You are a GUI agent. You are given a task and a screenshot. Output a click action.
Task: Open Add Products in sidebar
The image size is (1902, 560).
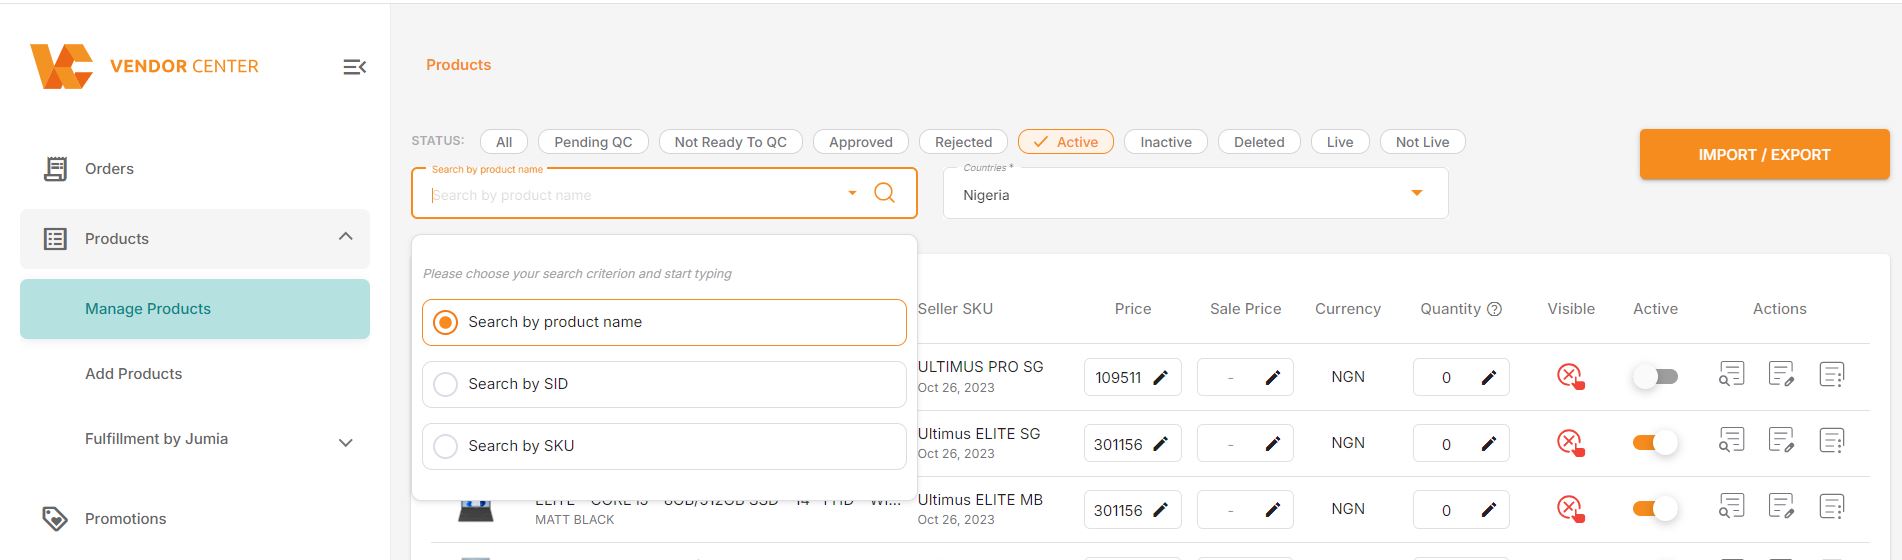[x=133, y=374]
